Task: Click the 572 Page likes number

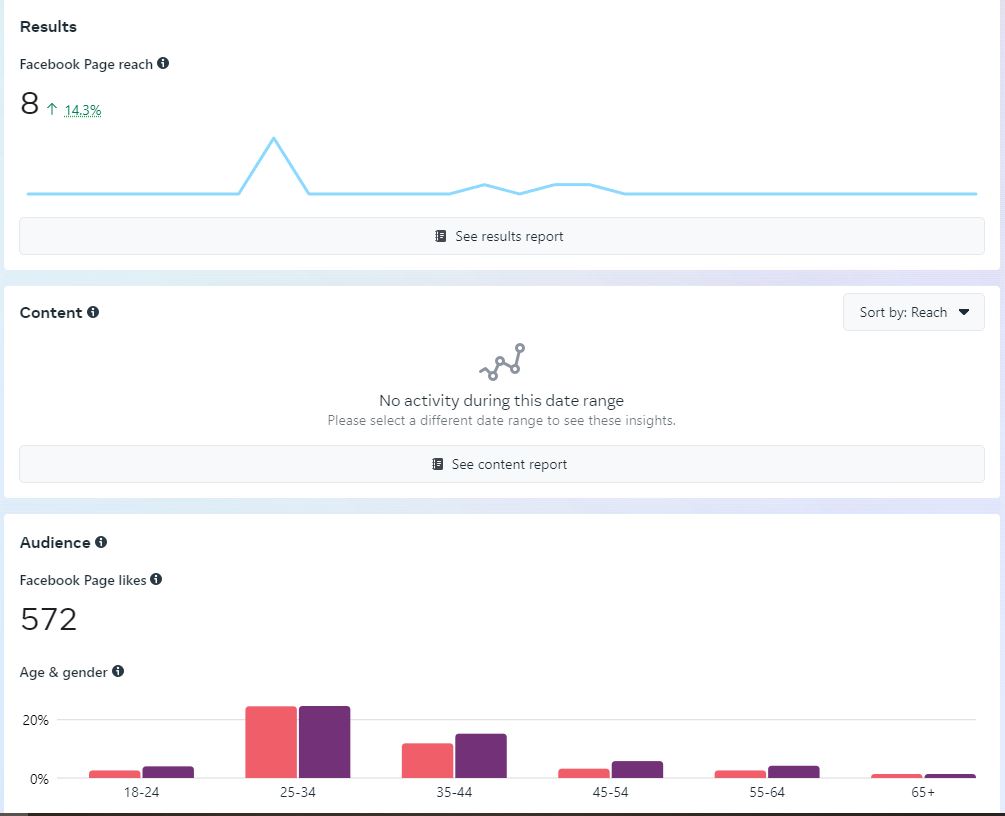Action: pyautogui.click(x=49, y=620)
